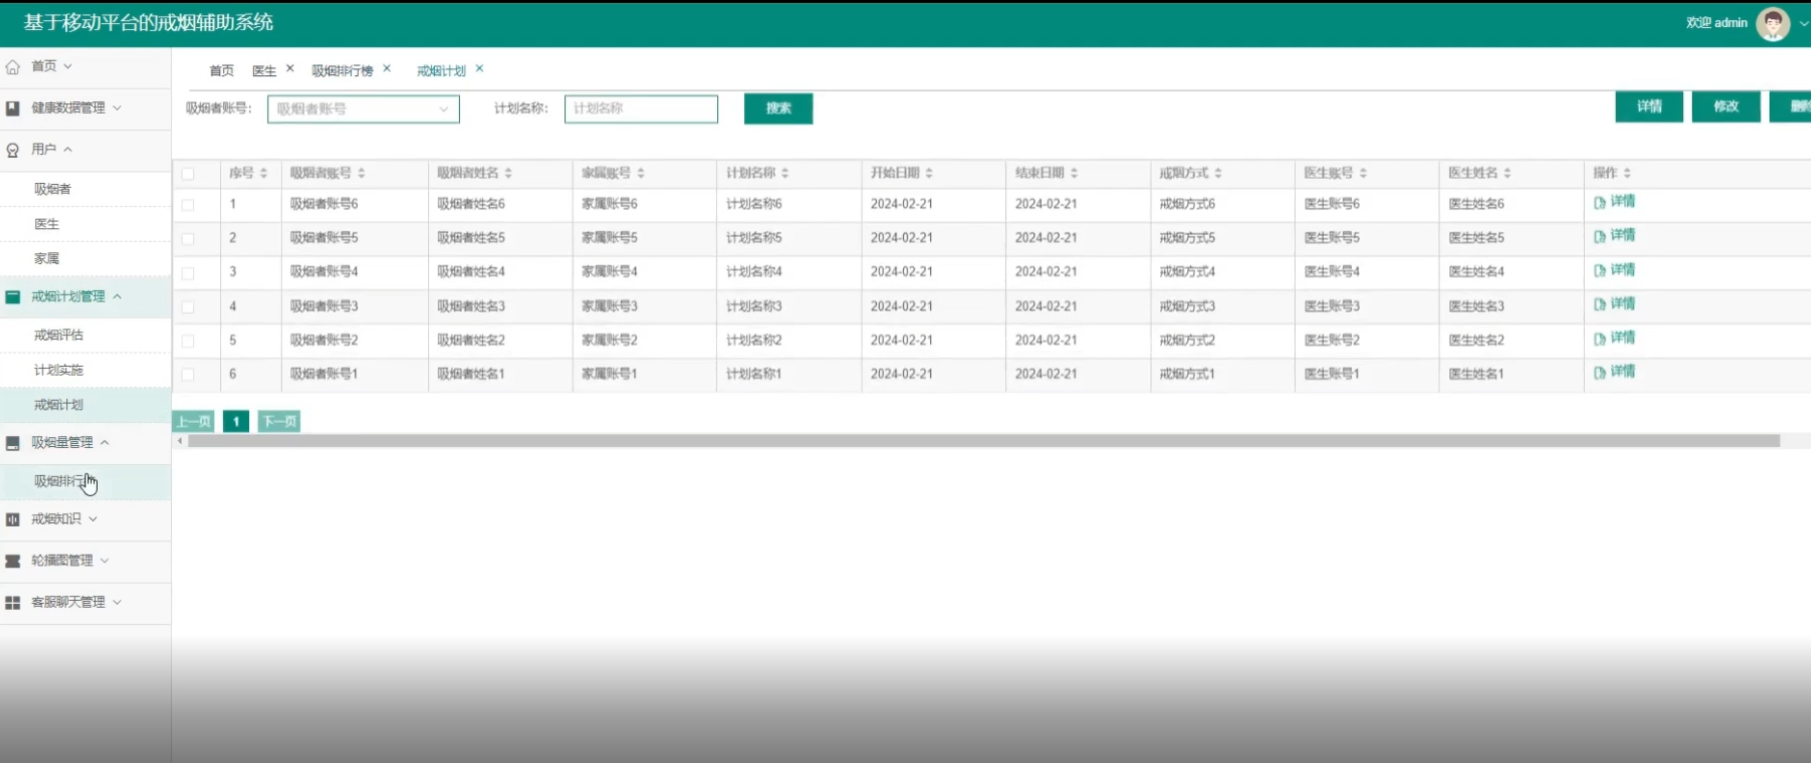
Task: Toggle the select-all header checkbox
Action: 188,174
